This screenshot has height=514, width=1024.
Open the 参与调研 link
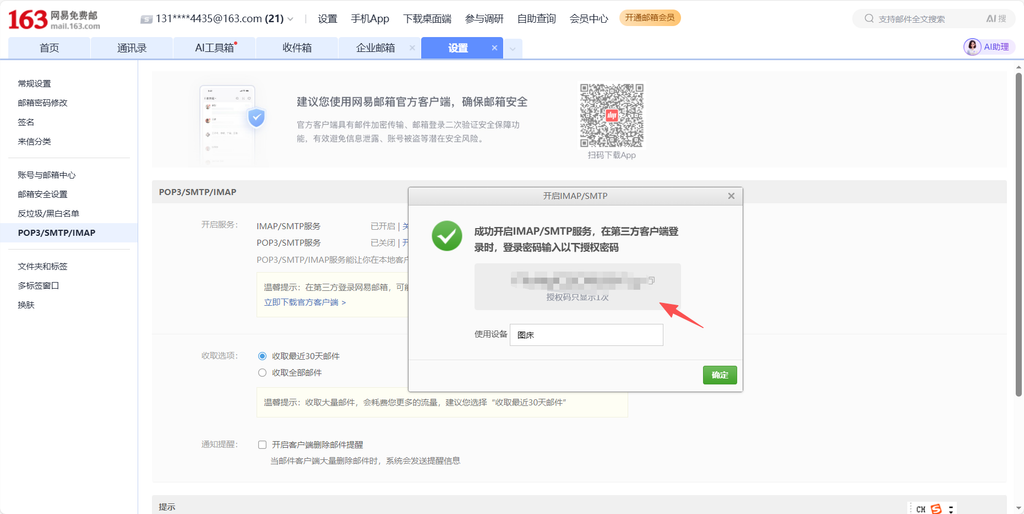click(x=484, y=19)
